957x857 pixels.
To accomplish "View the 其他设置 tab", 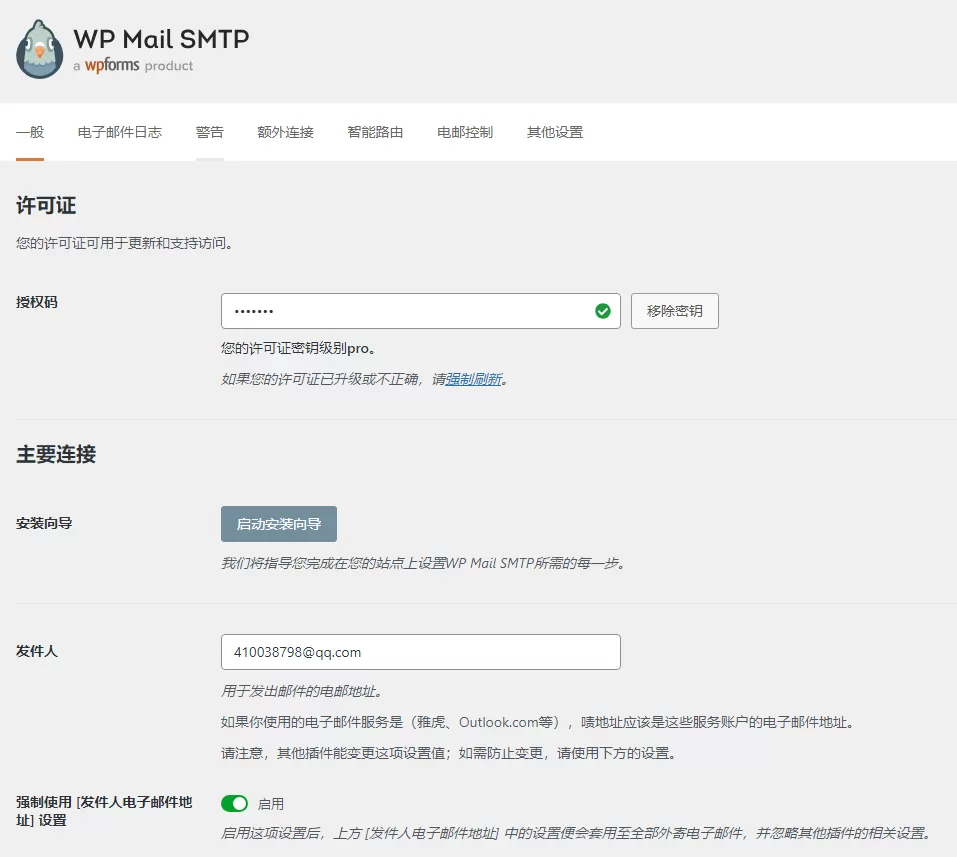I will tap(555, 131).
